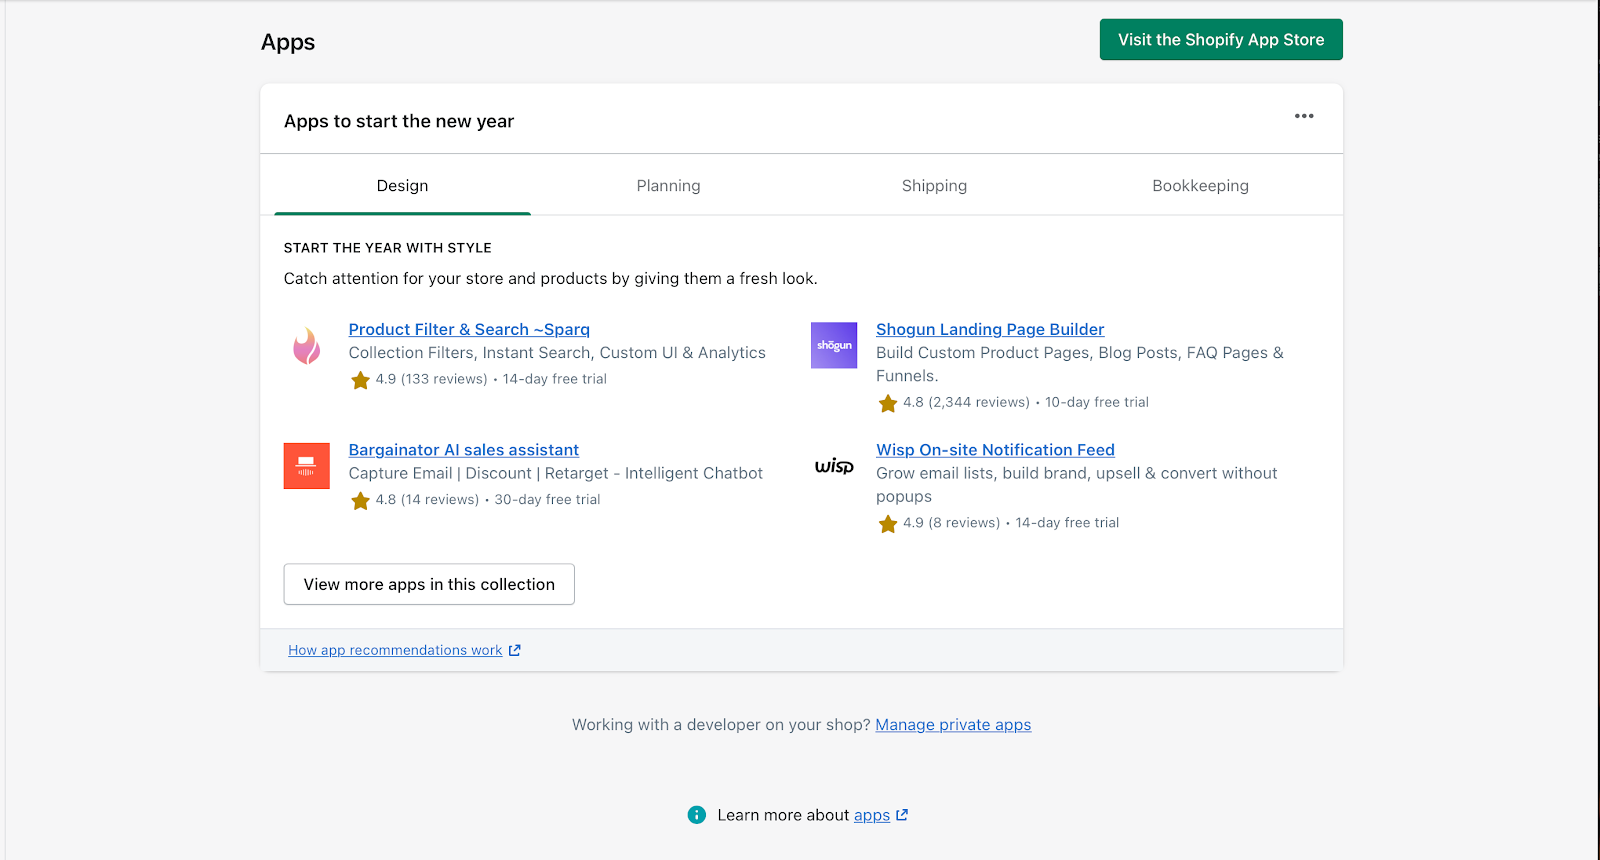This screenshot has width=1600, height=860.
Task: Click external link icon after recommendations link
Action: [515, 650]
